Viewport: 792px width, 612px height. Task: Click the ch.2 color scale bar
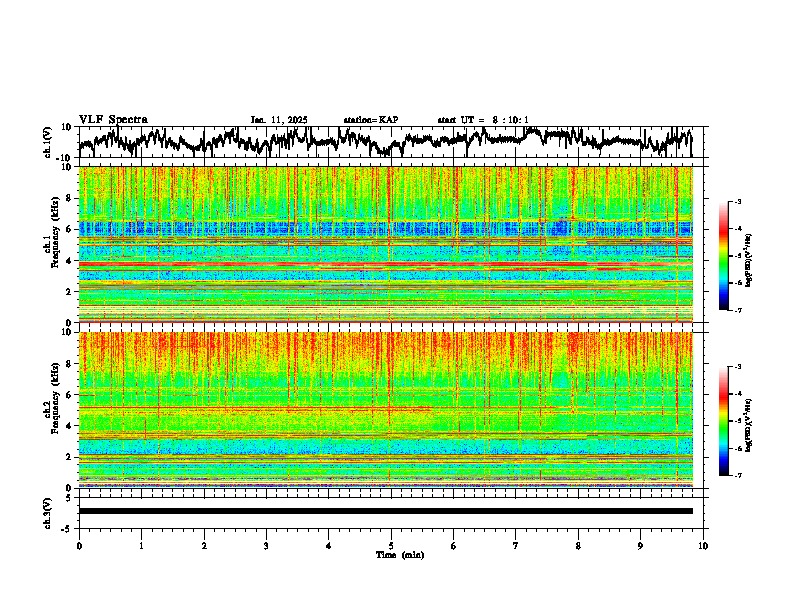point(724,421)
